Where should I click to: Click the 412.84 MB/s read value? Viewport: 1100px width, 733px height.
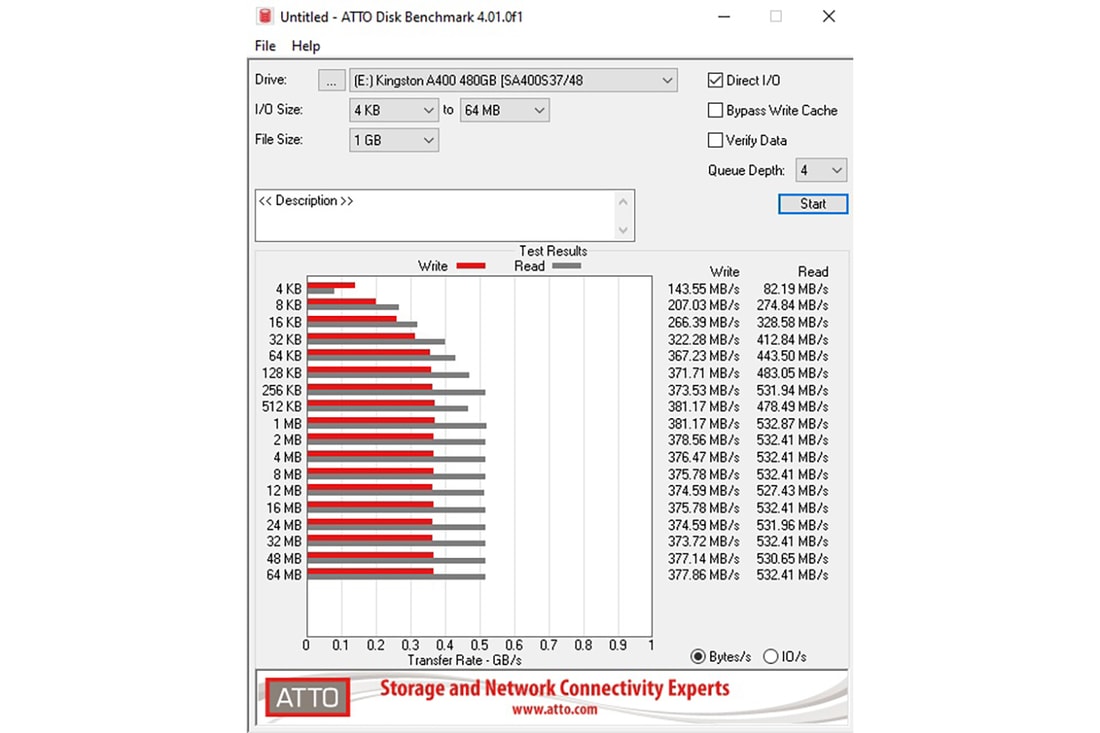click(x=792, y=339)
